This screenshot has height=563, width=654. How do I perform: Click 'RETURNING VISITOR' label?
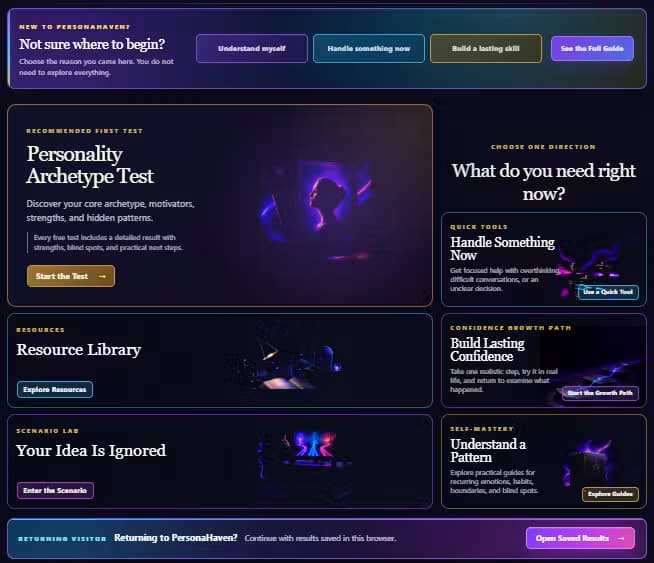62,539
